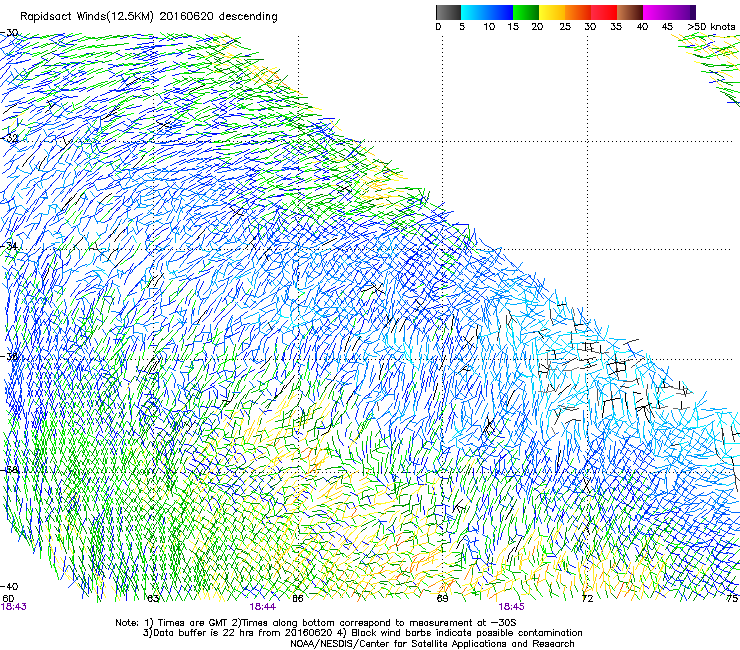Click the '25' legend label under color bar
Image resolution: width=740 pixels, height=650 pixels.
tap(565, 27)
